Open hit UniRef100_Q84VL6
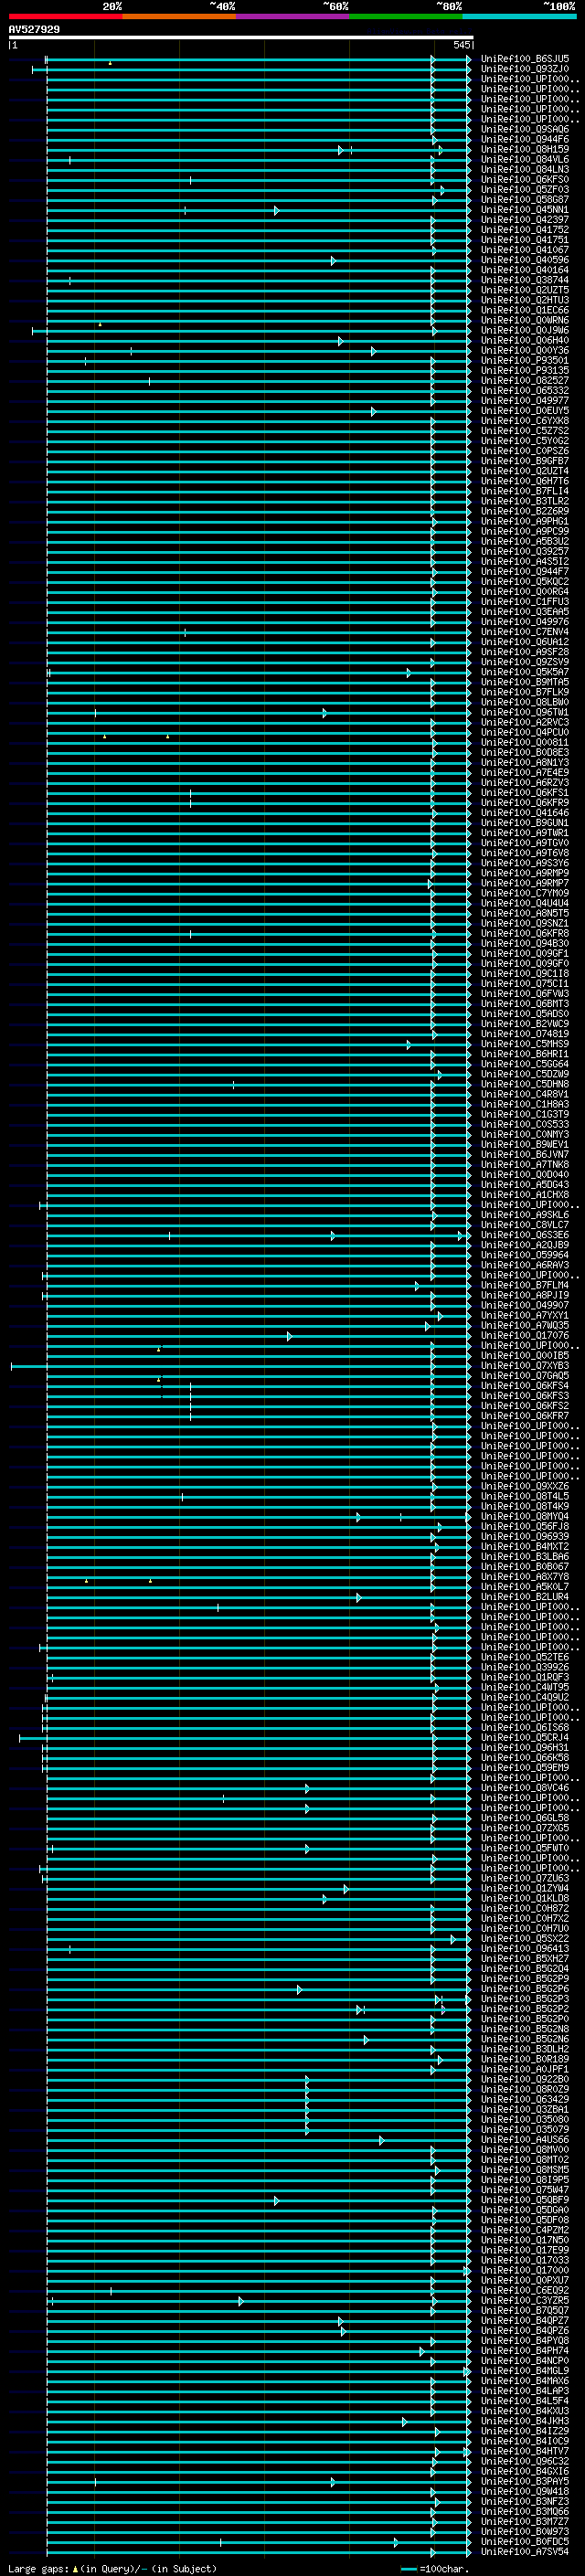This screenshot has width=585, height=2576. (525, 159)
